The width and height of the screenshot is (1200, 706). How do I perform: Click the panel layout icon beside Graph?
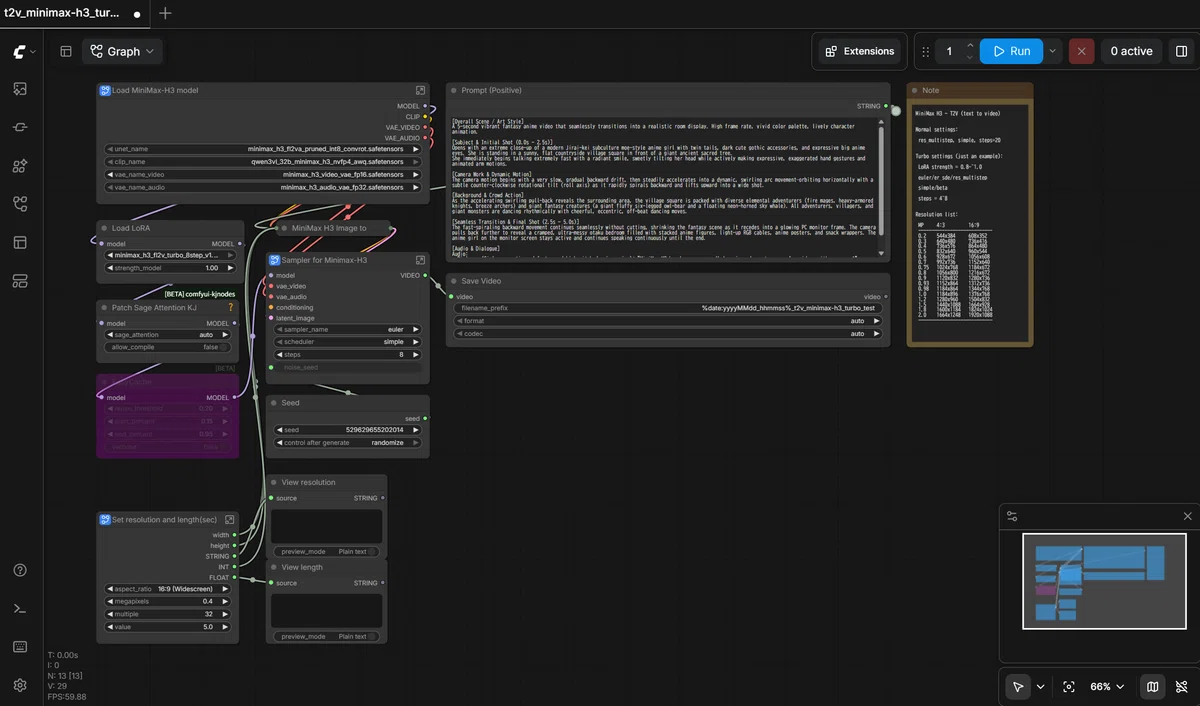tap(66, 51)
